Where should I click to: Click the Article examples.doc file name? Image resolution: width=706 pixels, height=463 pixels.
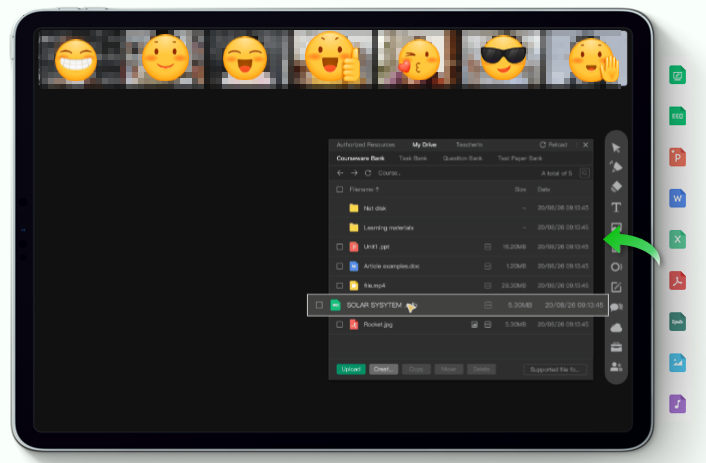pyautogui.click(x=391, y=266)
